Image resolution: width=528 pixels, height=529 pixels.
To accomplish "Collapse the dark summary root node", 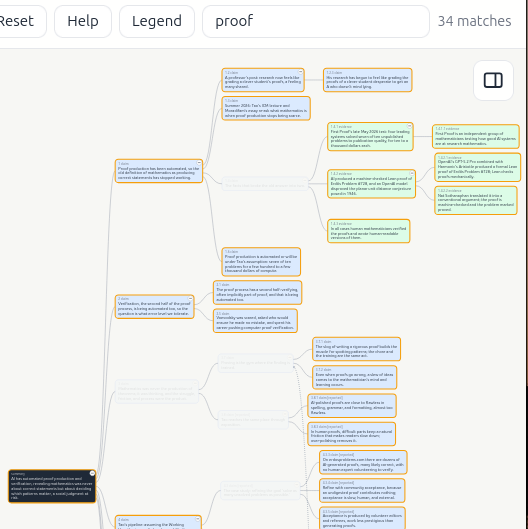I will pyautogui.click(x=92, y=474).
